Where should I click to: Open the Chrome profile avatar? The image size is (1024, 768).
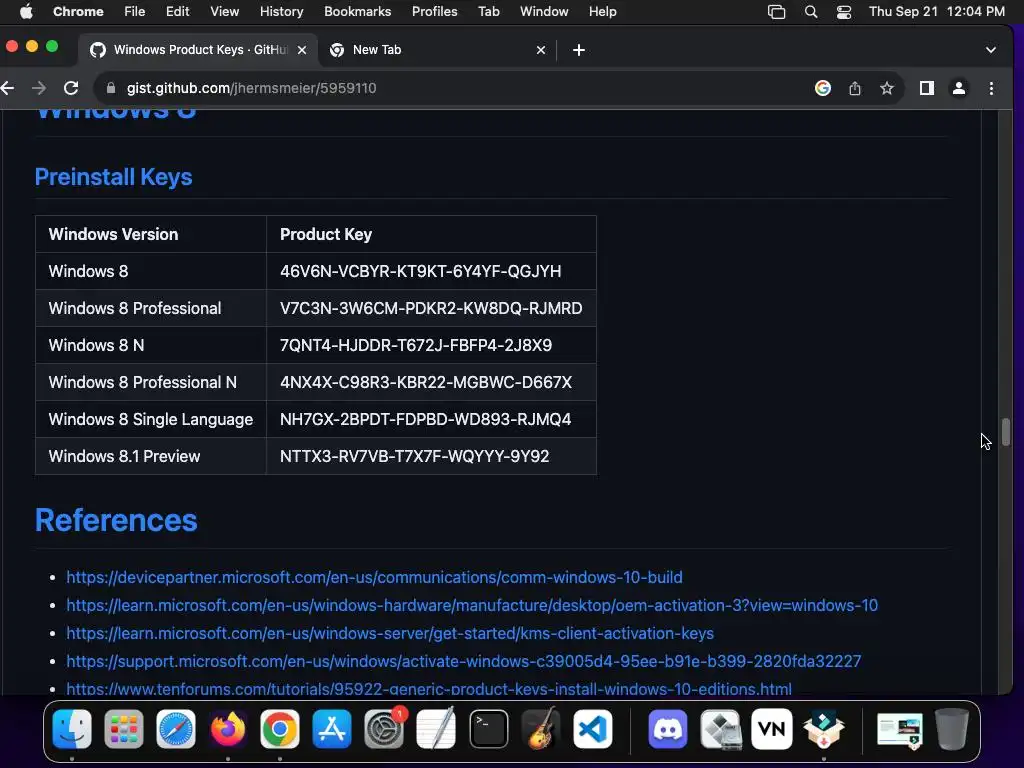(x=959, y=88)
